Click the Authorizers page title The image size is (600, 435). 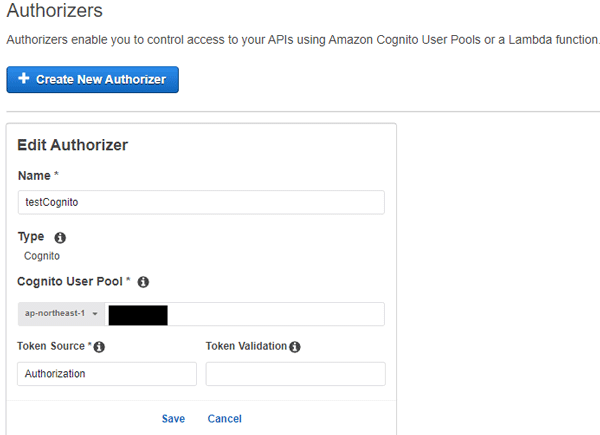(55, 10)
